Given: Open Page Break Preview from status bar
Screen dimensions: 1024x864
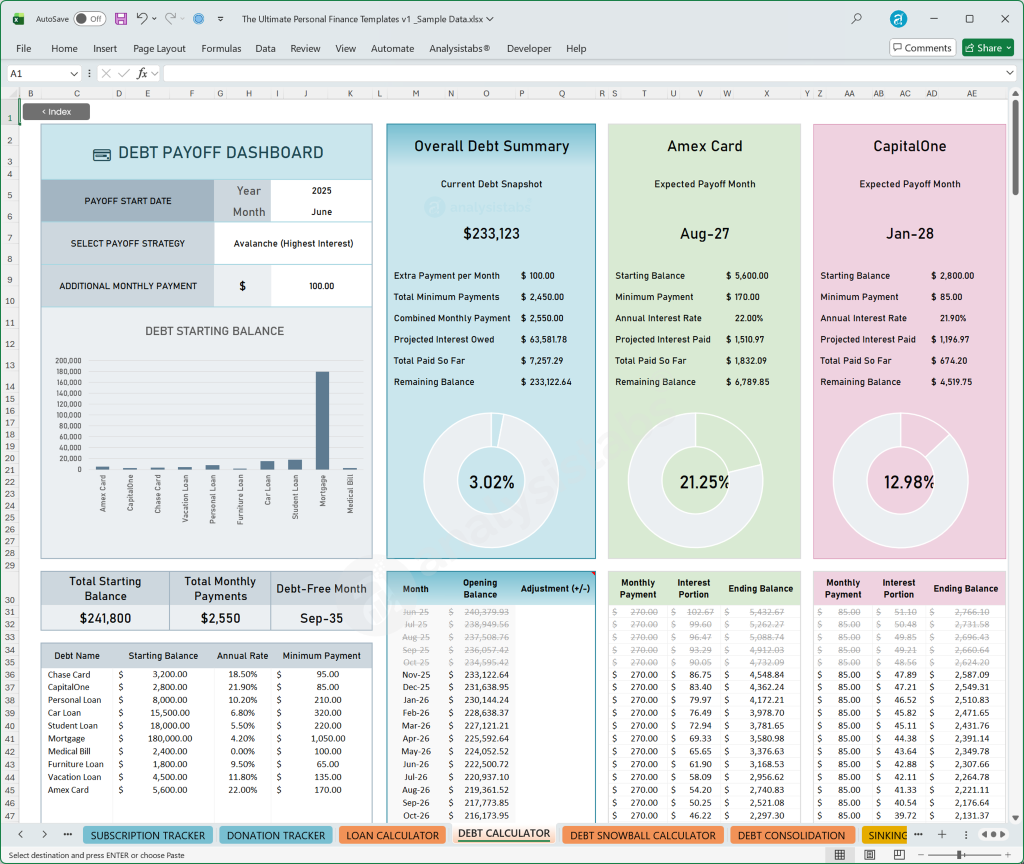Looking at the screenshot, I should pos(900,854).
